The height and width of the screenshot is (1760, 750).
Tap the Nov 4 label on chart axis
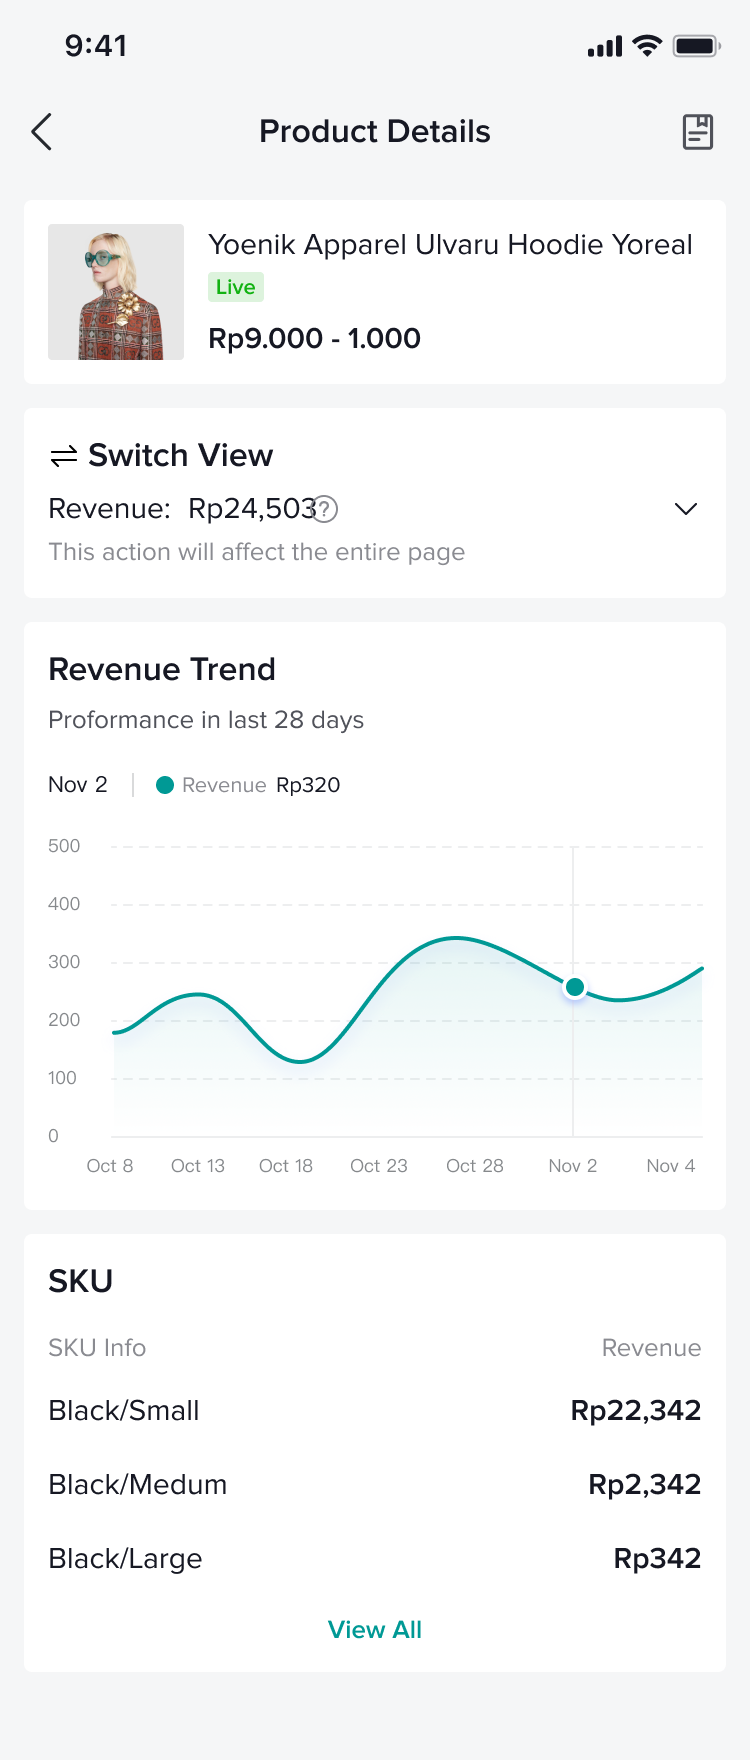(670, 1166)
